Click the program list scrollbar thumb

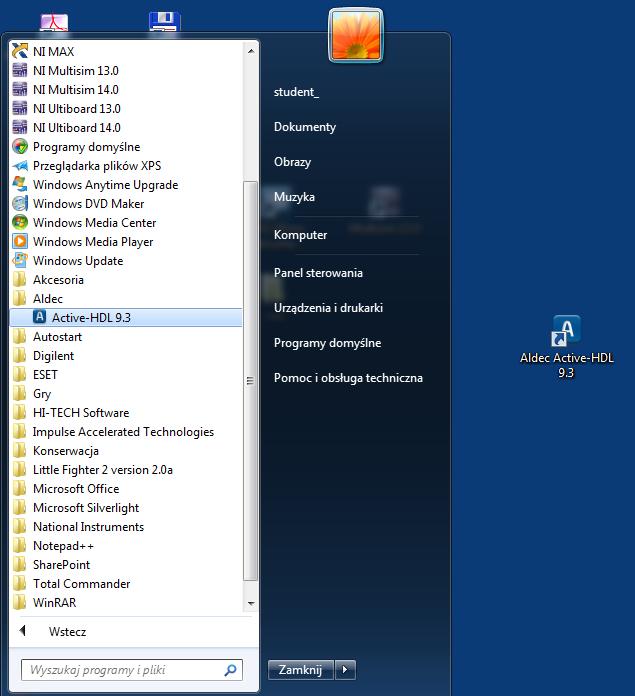pyautogui.click(x=251, y=381)
